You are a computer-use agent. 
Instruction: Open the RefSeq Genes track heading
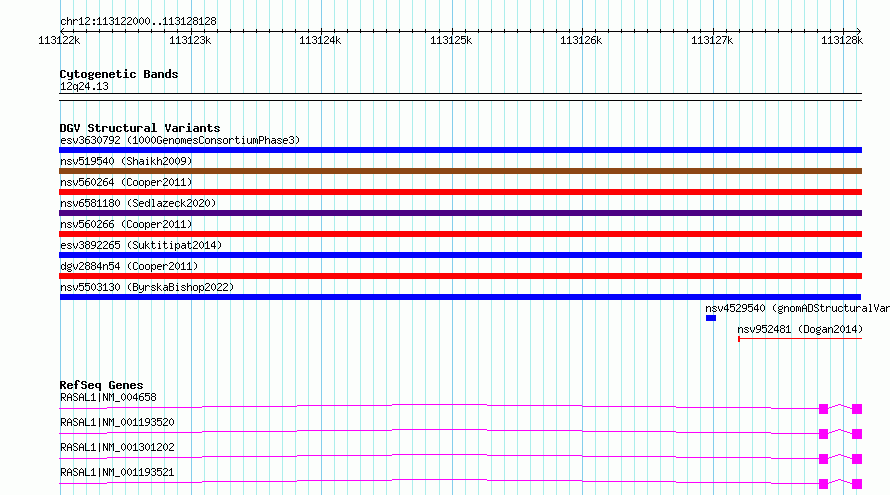101,385
